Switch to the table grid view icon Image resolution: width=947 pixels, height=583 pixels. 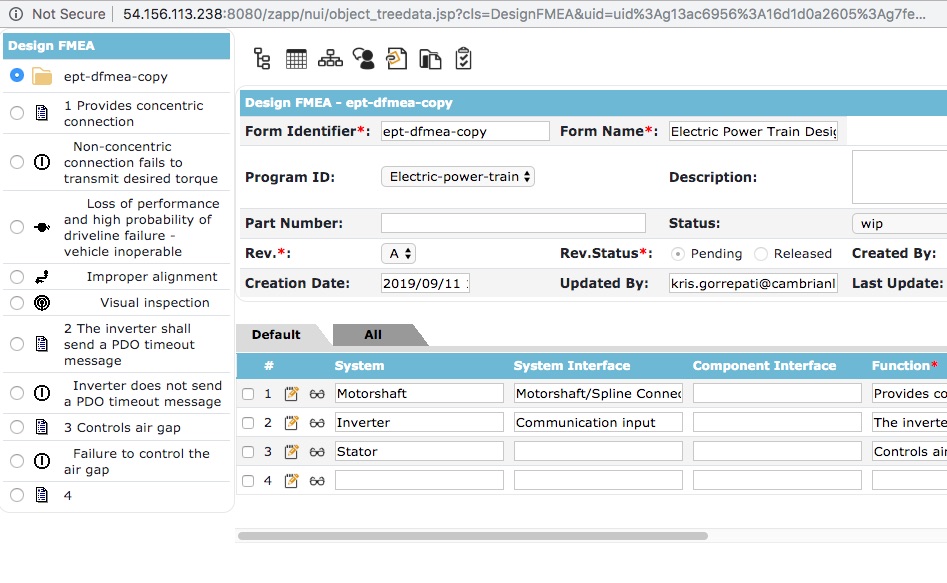296,59
